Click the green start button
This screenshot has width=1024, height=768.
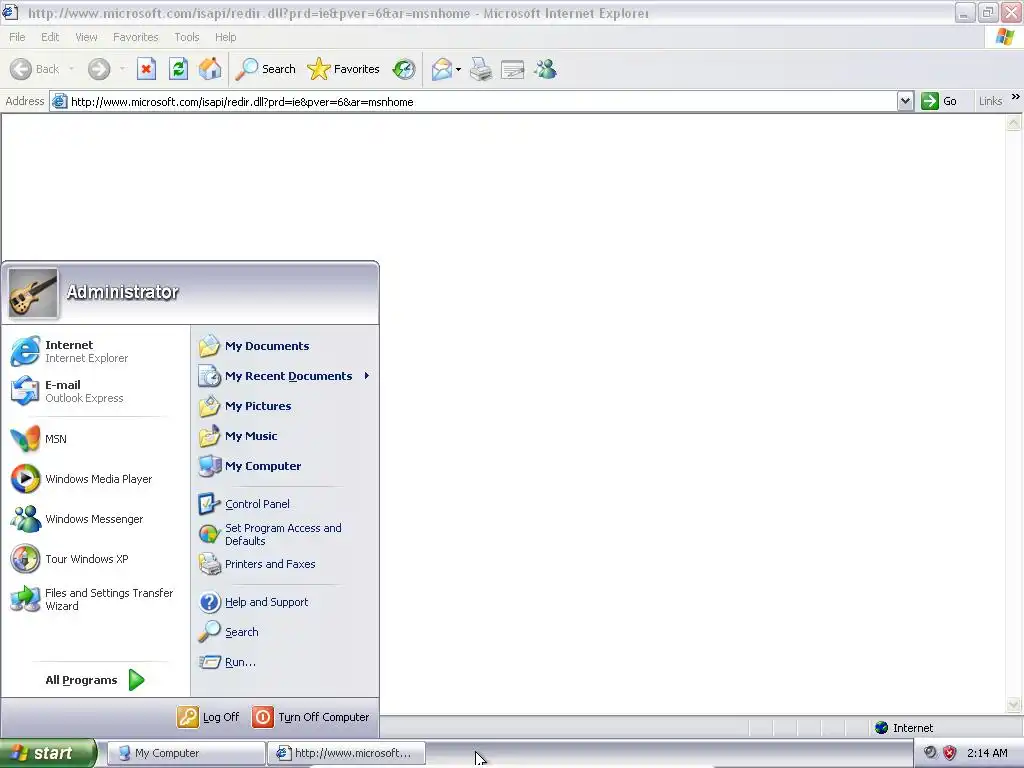click(x=48, y=753)
